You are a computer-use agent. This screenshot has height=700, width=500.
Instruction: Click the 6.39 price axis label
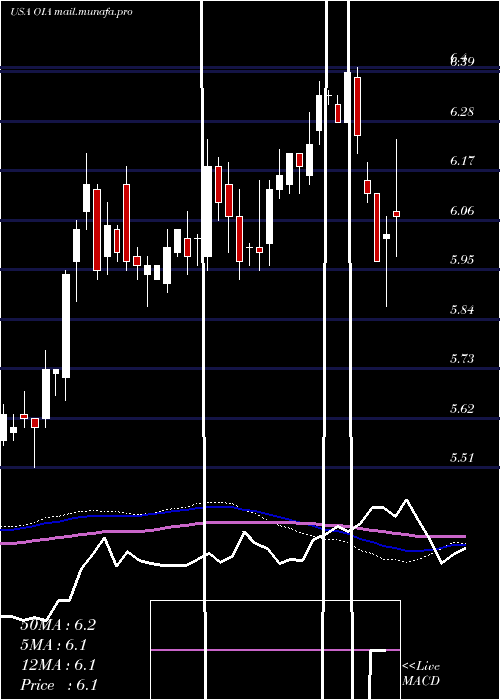point(462,61)
